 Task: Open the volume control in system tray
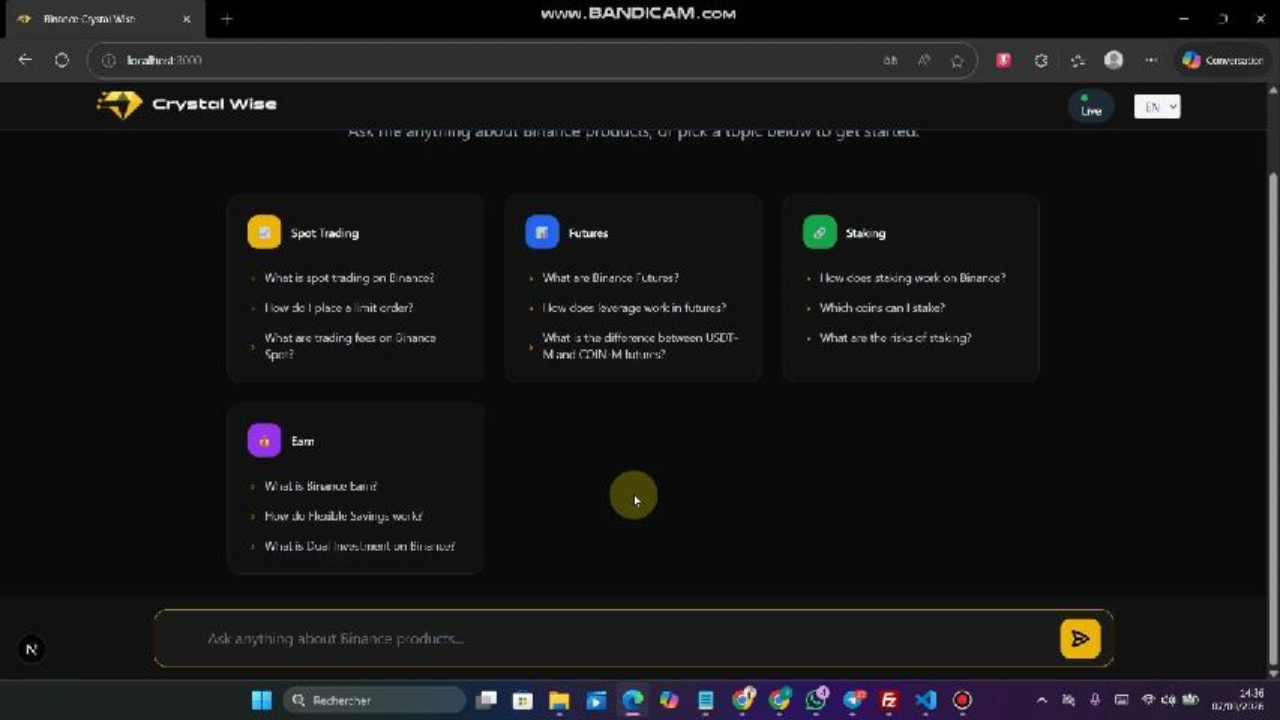click(x=1168, y=700)
